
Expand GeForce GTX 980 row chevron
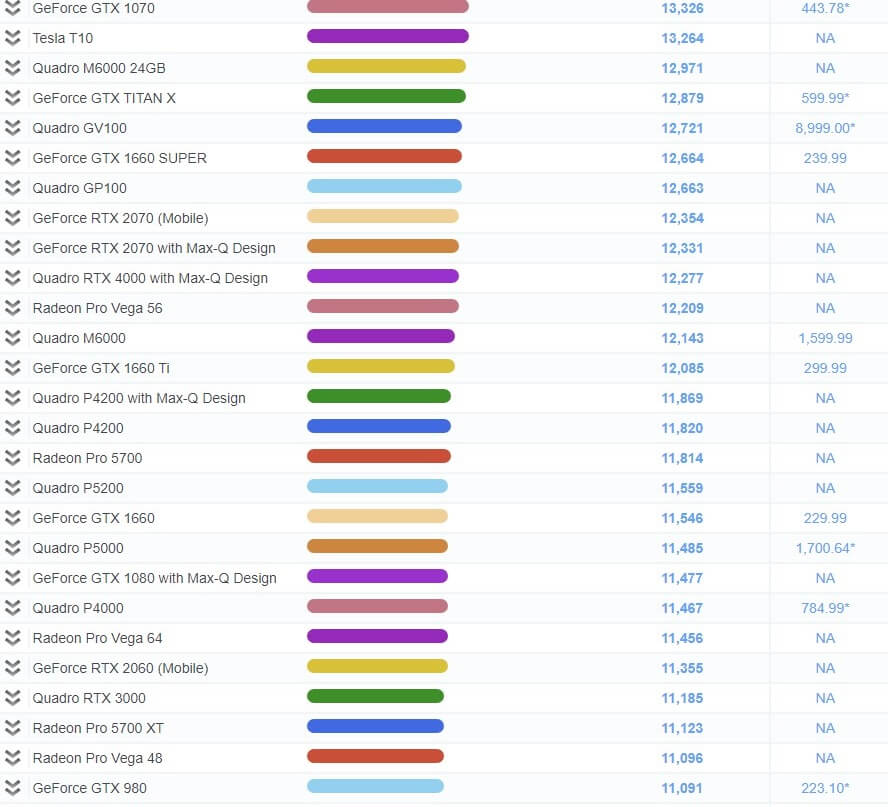tap(12, 788)
